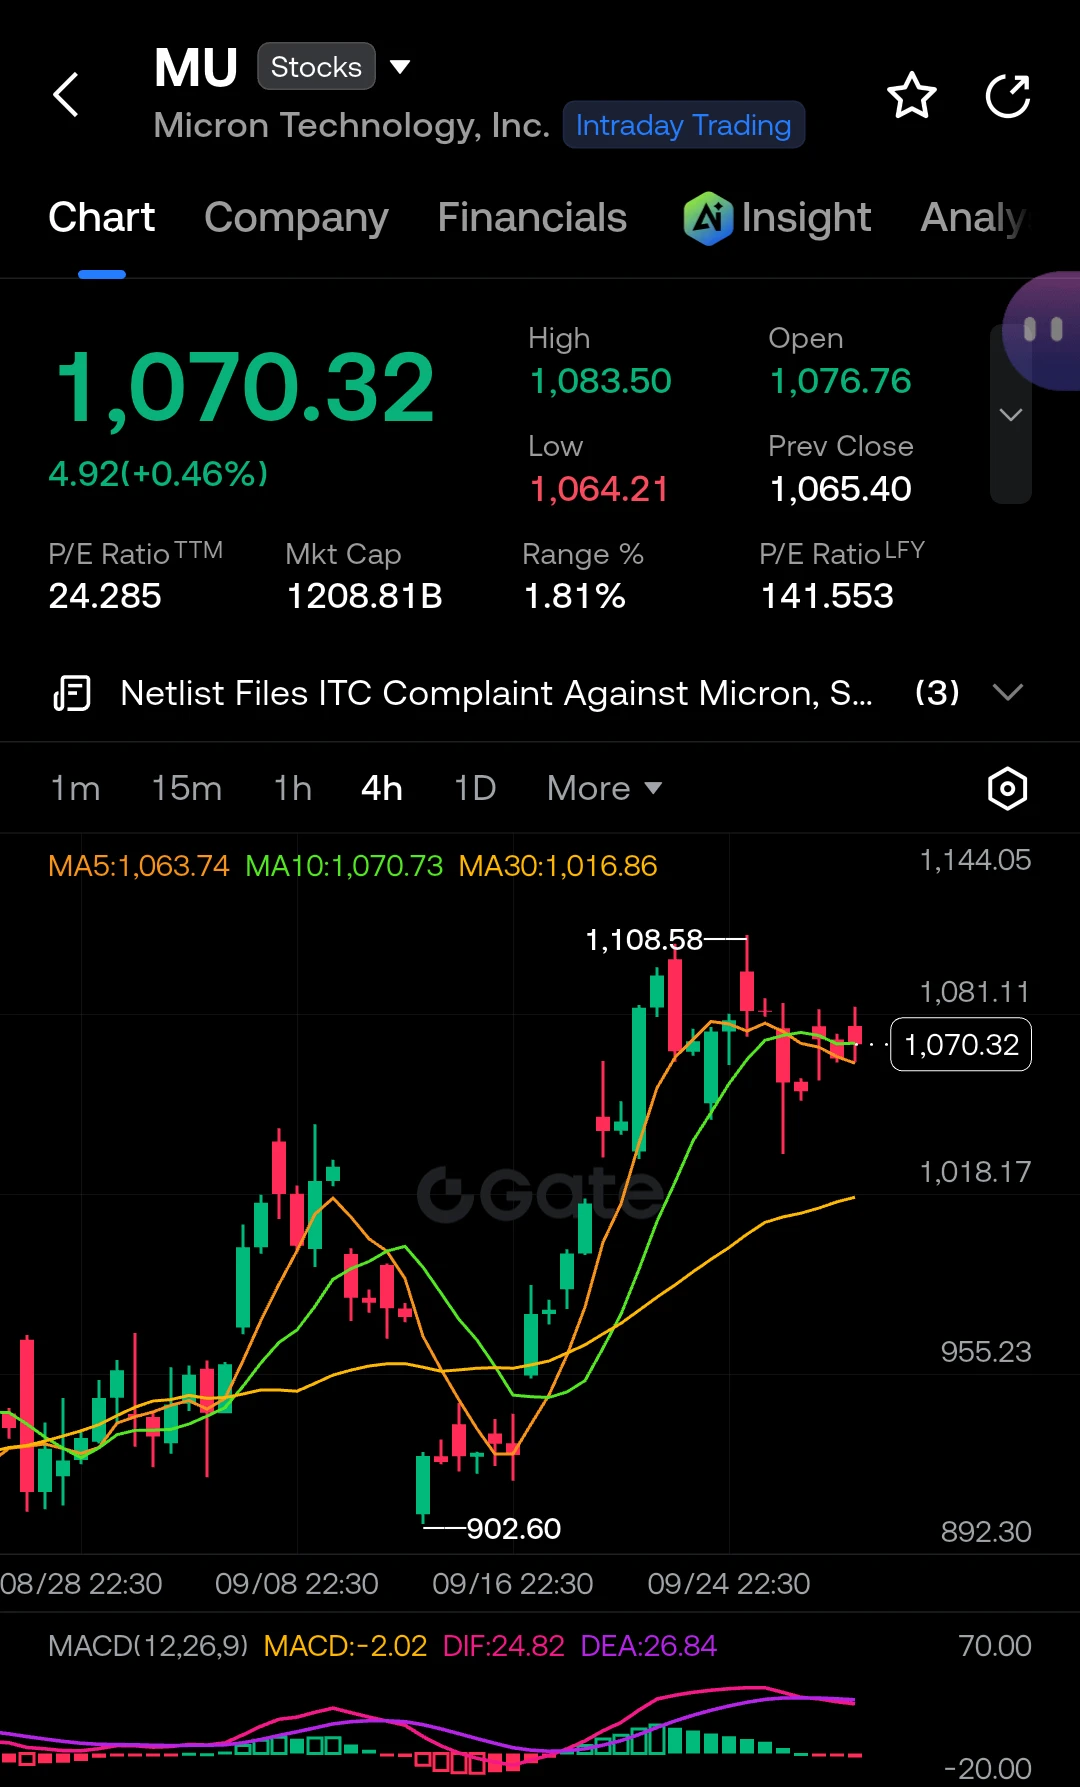Tap the MA5:1,063.74 indicator label
1080x1787 pixels.
pyautogui.click(x=139, y=866)
